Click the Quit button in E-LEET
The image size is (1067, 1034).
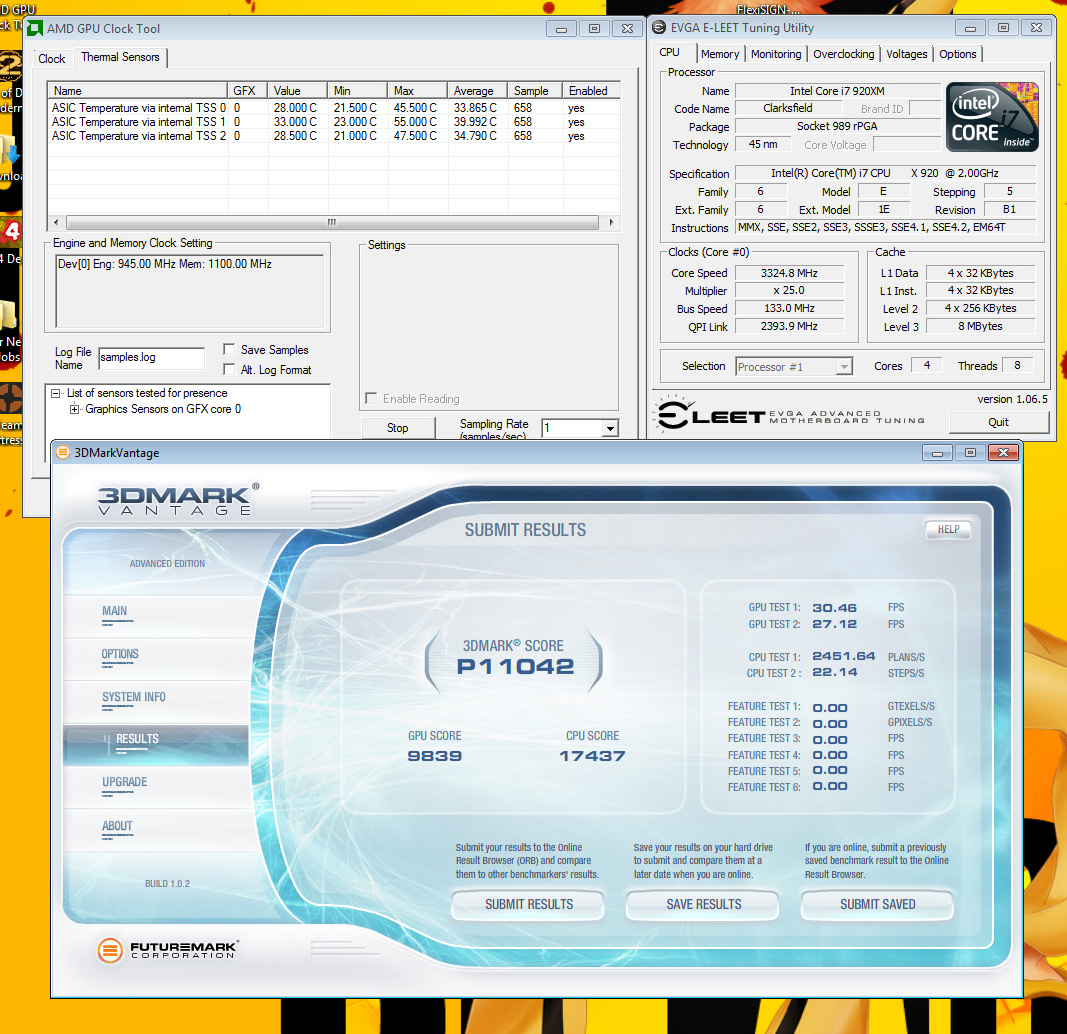(x=998, y=422)
